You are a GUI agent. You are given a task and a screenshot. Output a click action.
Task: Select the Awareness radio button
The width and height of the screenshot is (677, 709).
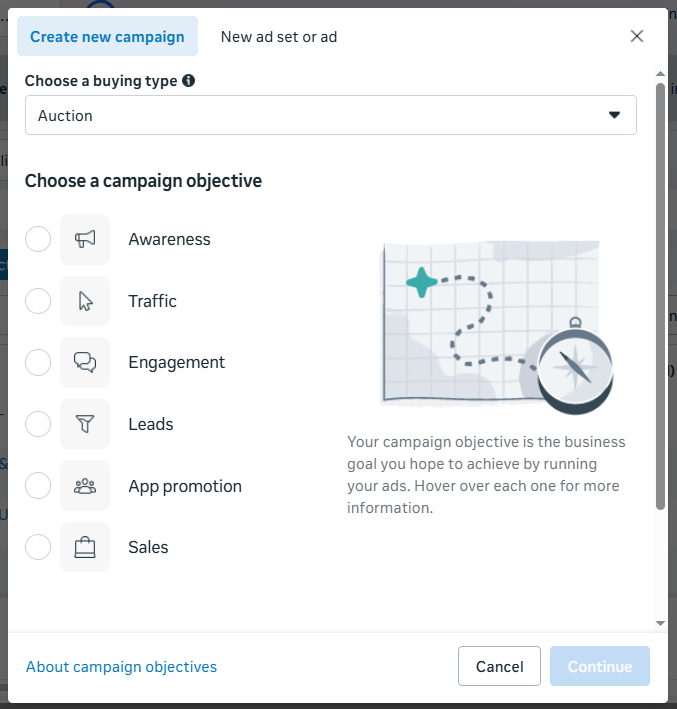(38, 240)
